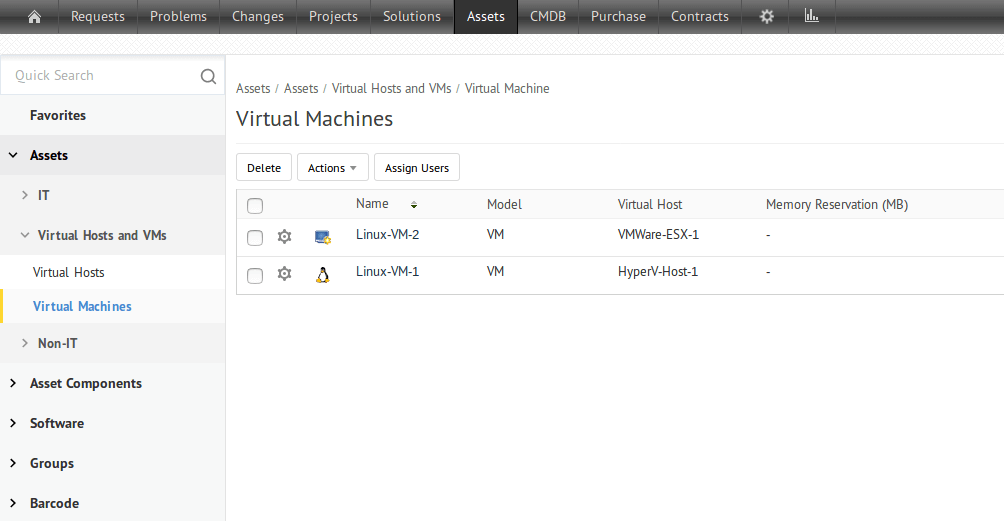Check the box for Linux-VM-2
The image size is (1004, 521).
(x=255, y=238)
